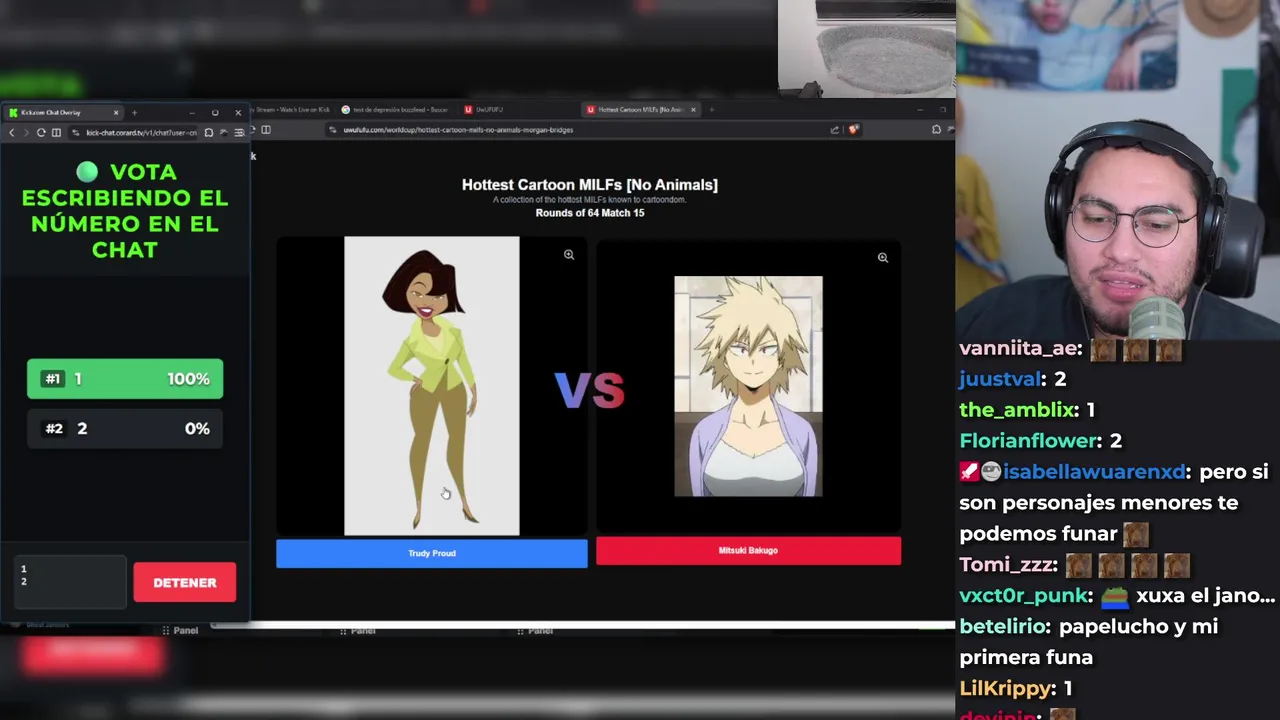1280x720 pixels.
Task: Click options text box beside DETENER
Action: click(70, 582)
